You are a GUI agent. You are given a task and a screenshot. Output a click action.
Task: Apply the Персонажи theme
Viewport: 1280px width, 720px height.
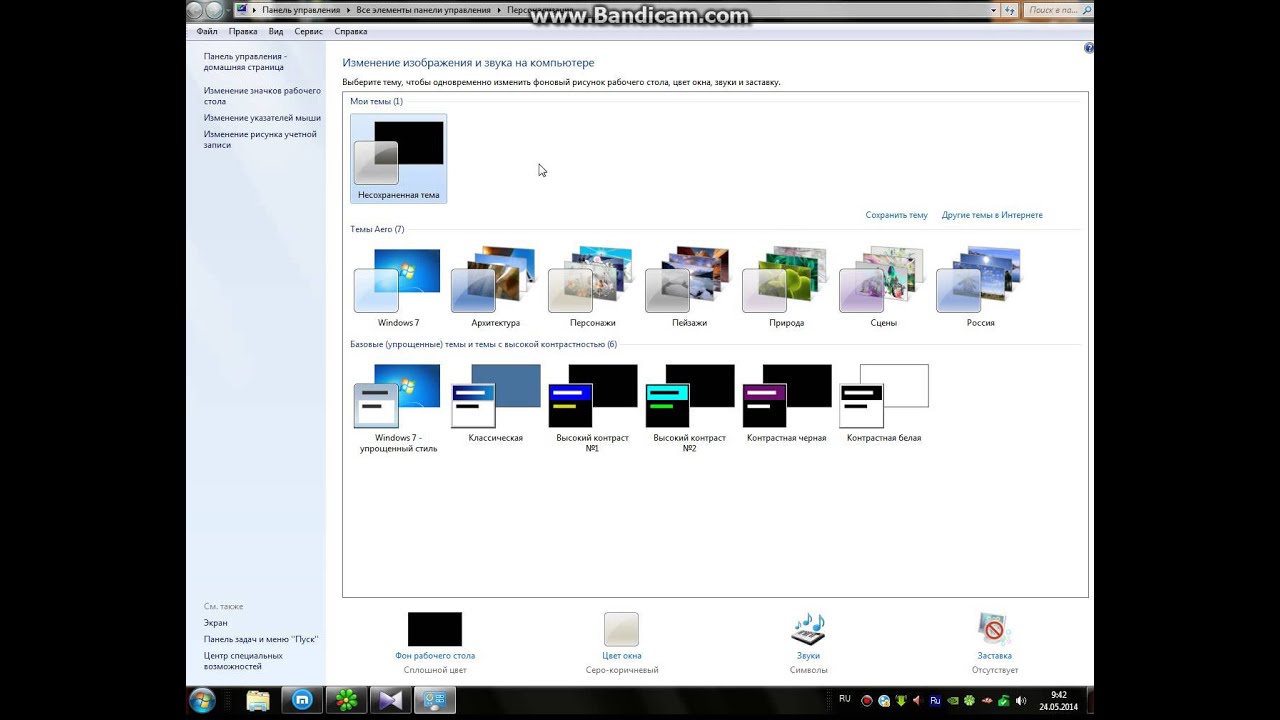click(592, 288)
